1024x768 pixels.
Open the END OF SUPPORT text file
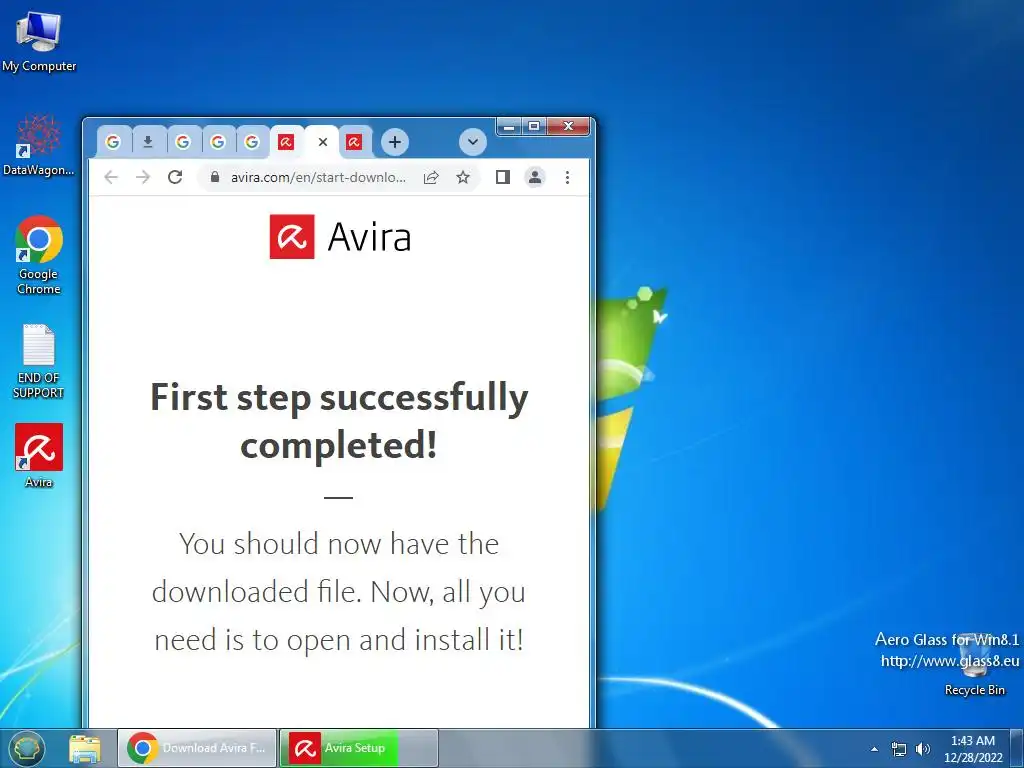point(39,361)
